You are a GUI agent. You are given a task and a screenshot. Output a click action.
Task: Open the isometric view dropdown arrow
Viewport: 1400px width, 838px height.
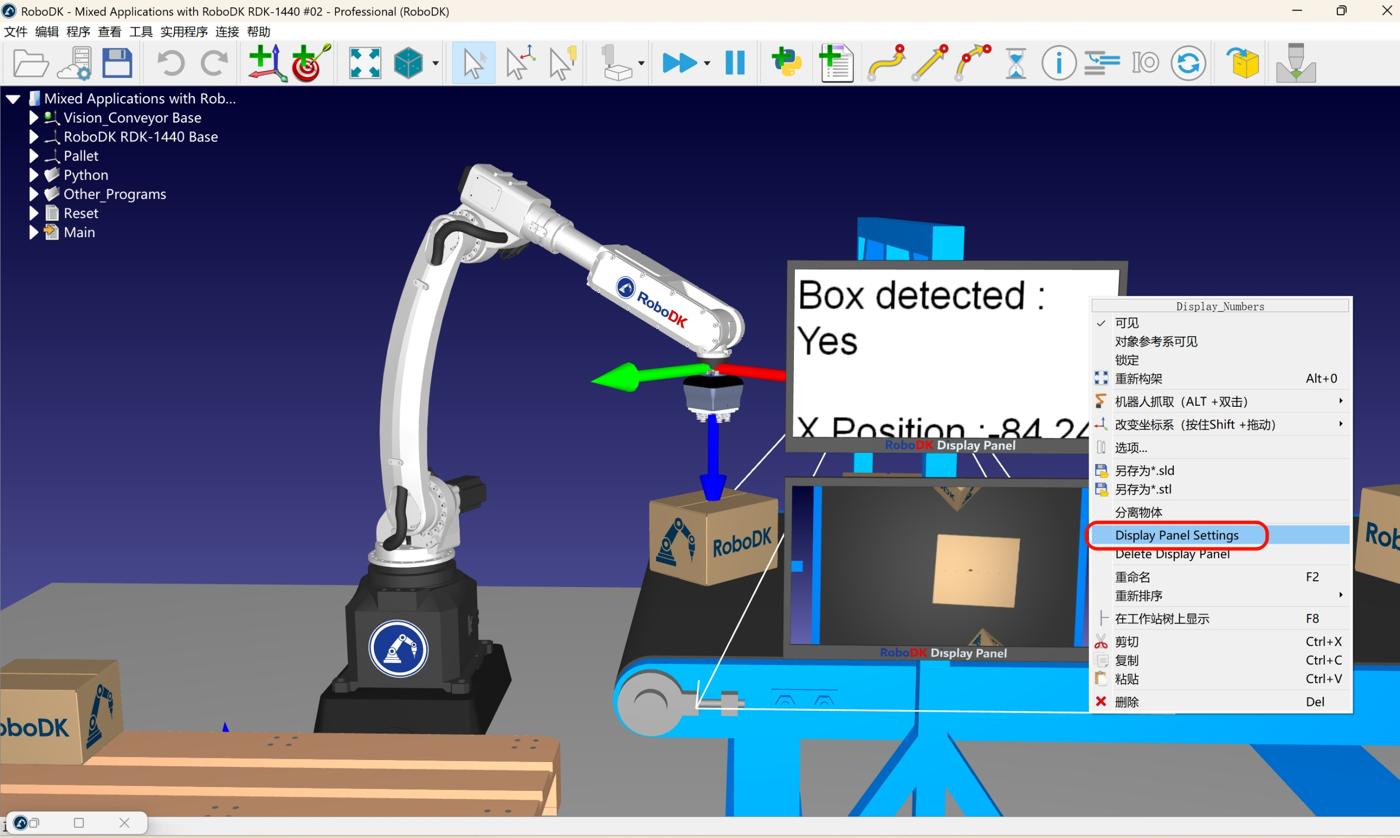pyautogui.click(x=436, y=63)
